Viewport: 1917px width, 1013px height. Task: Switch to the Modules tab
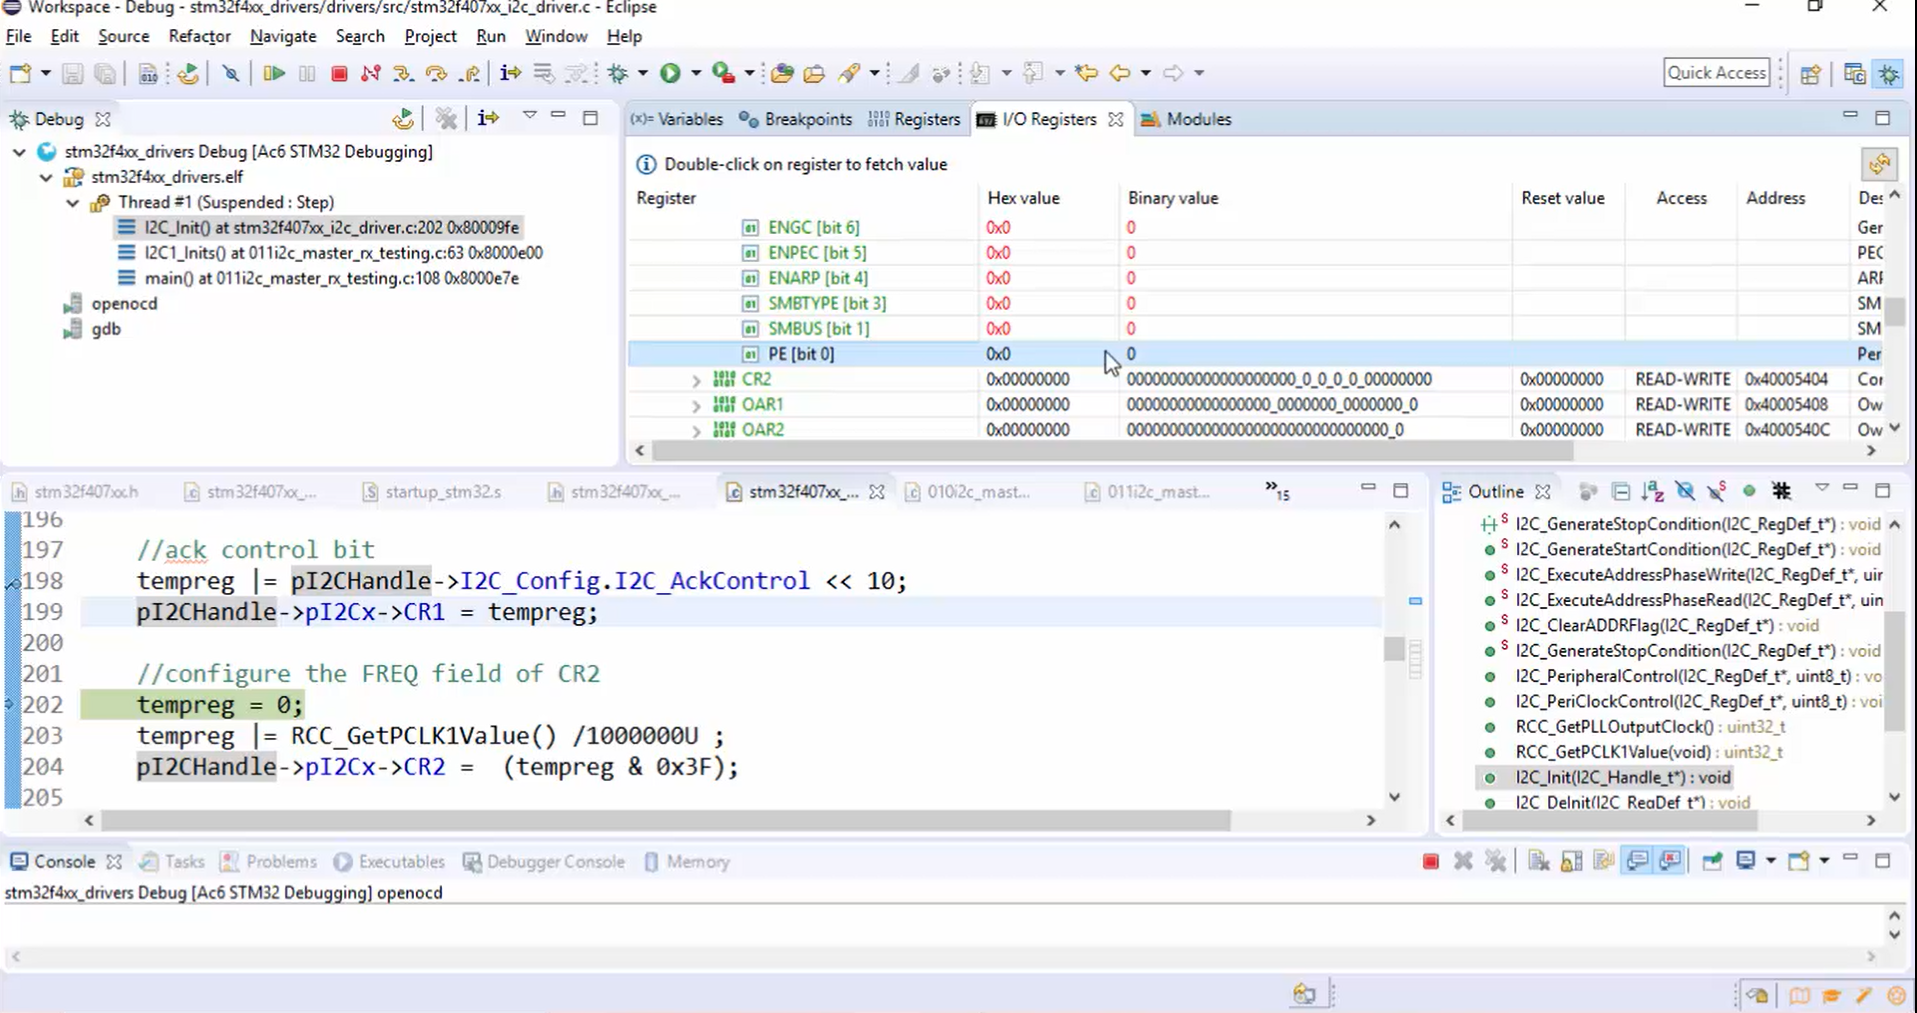(1186, 119)
